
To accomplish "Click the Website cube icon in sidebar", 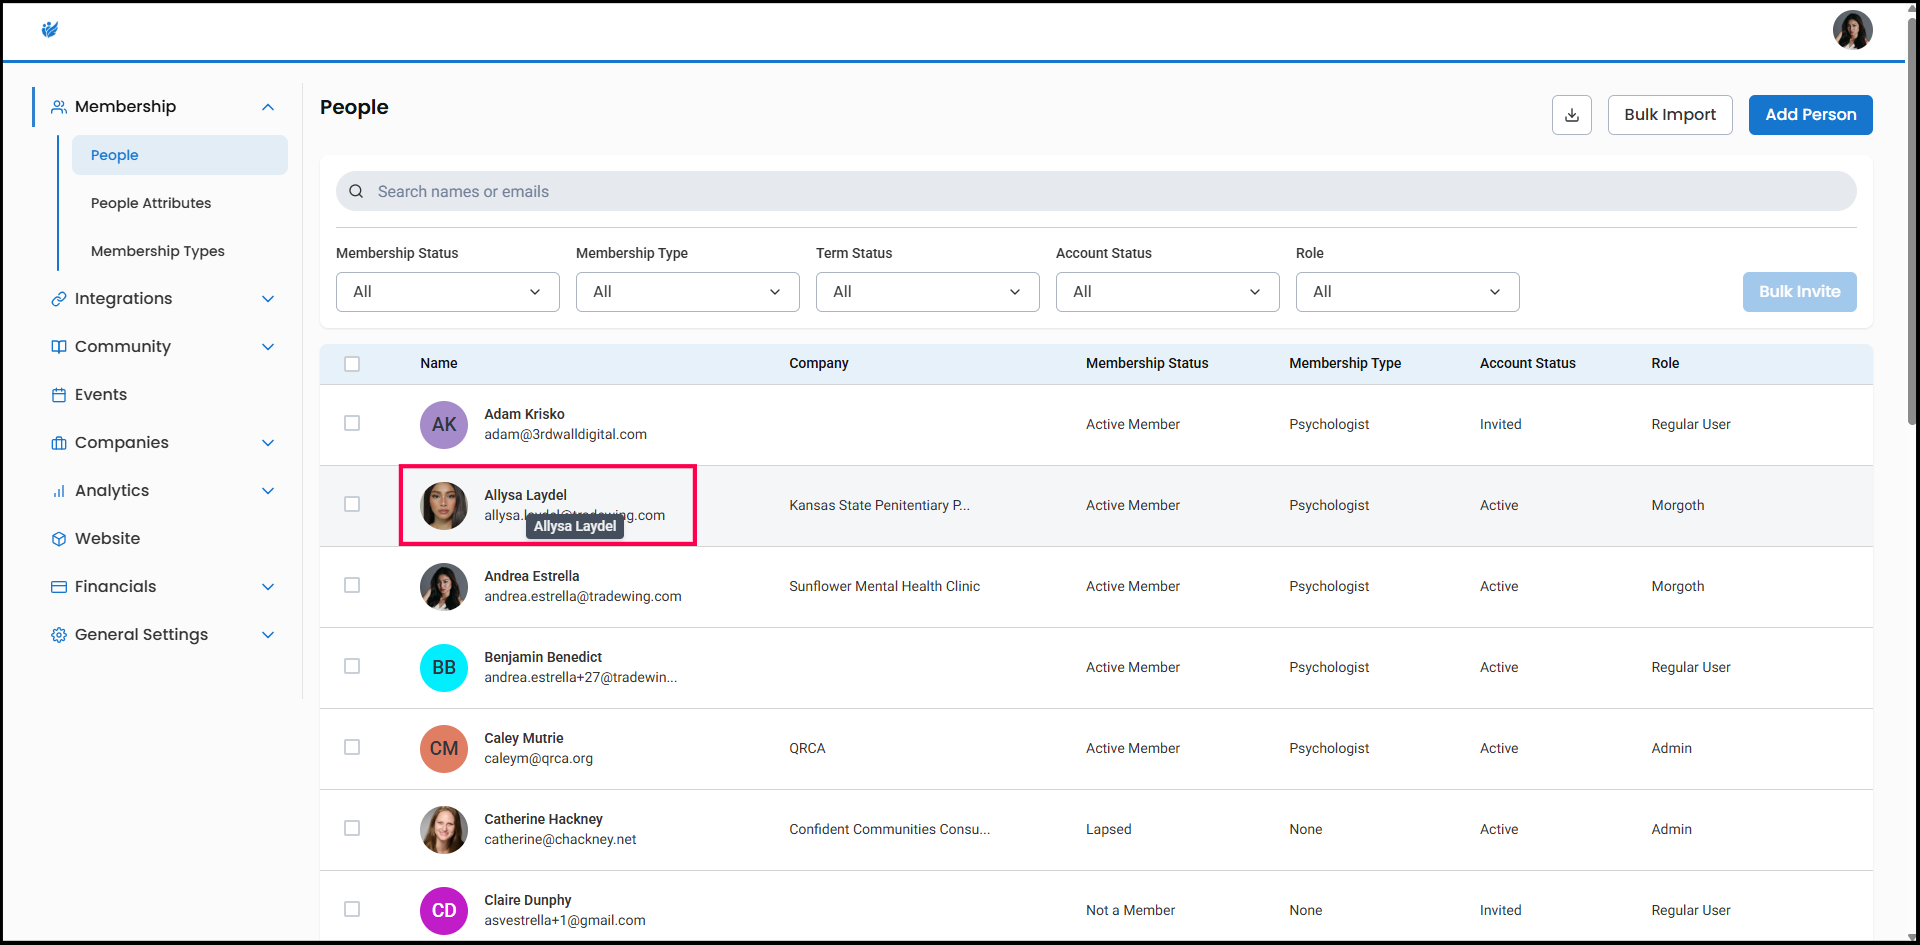I will pyautogui.click(x=59, y=539).
